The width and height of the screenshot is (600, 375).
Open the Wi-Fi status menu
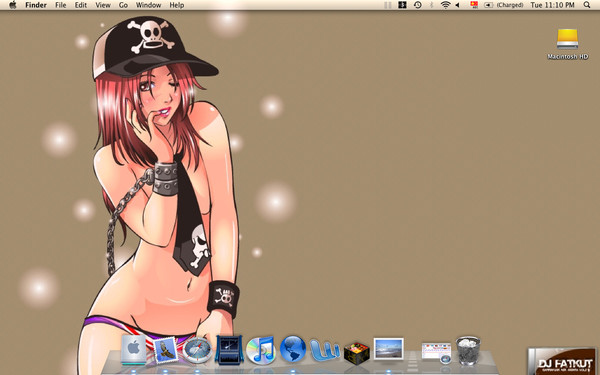pos(445,5)
